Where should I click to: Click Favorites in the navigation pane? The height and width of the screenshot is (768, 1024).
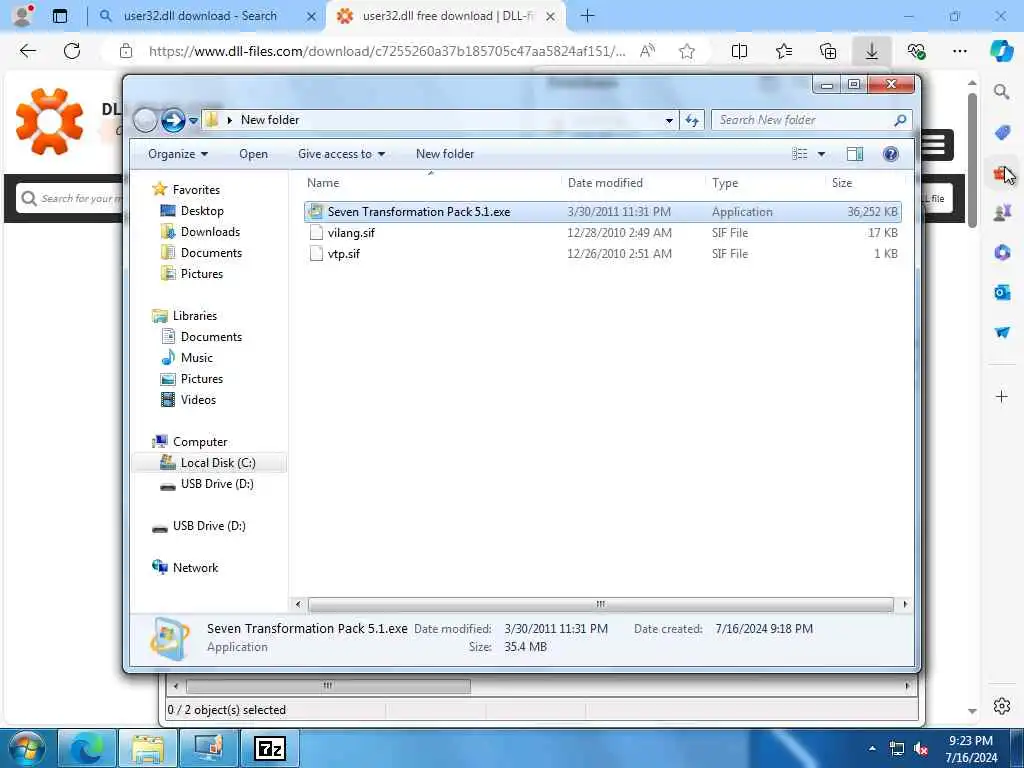[196, 190]
